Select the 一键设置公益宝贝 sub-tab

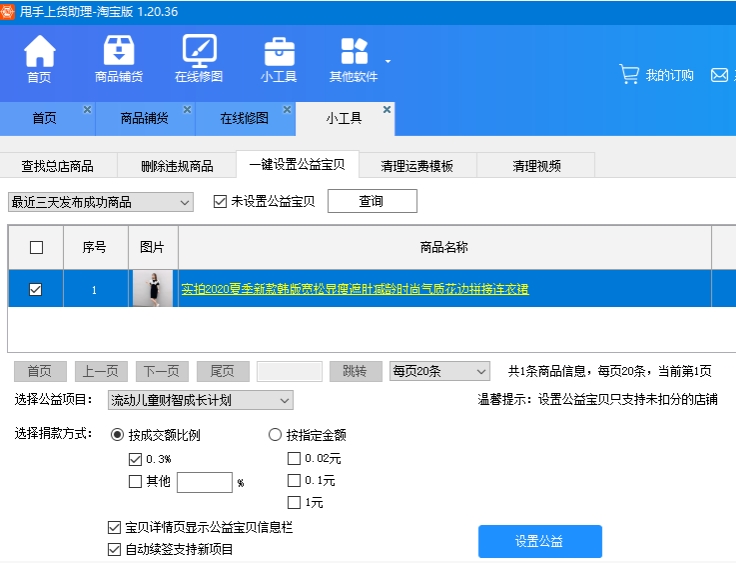(297, 164)
